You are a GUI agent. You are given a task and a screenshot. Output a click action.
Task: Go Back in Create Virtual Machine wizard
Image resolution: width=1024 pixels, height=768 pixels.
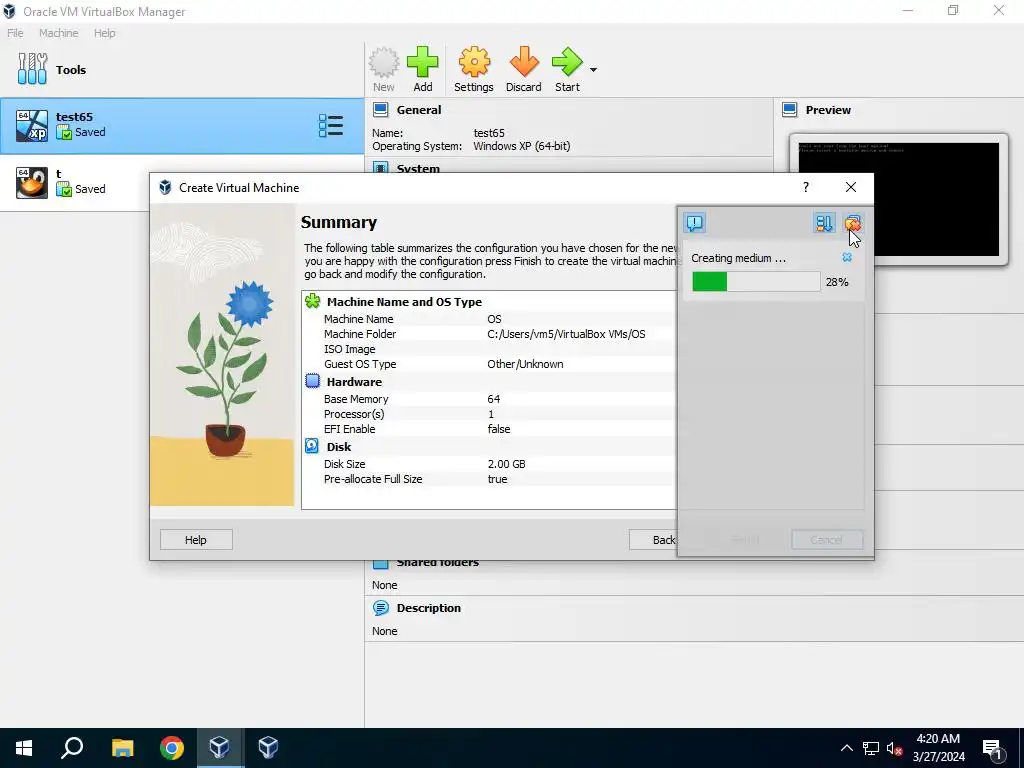(653, 540)
